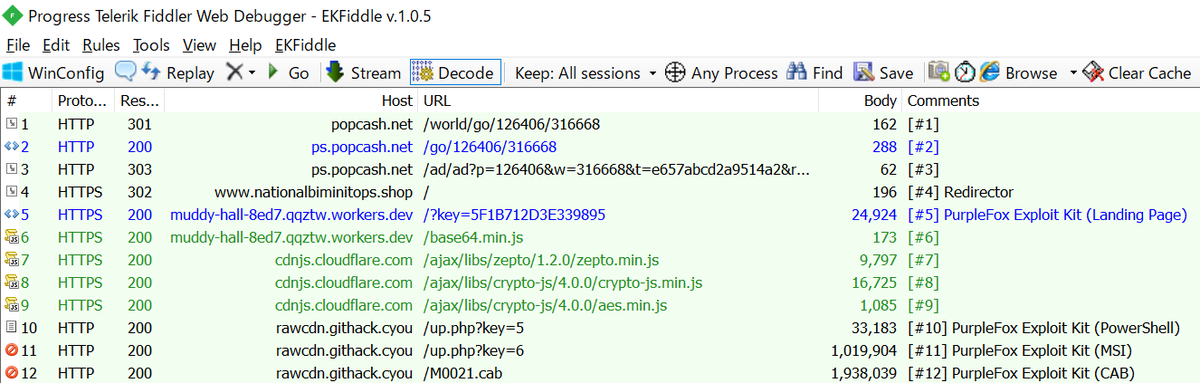Click the session 4 redirect icon
The height and width of the screenshot is (383, 1200).
point(12,192)
